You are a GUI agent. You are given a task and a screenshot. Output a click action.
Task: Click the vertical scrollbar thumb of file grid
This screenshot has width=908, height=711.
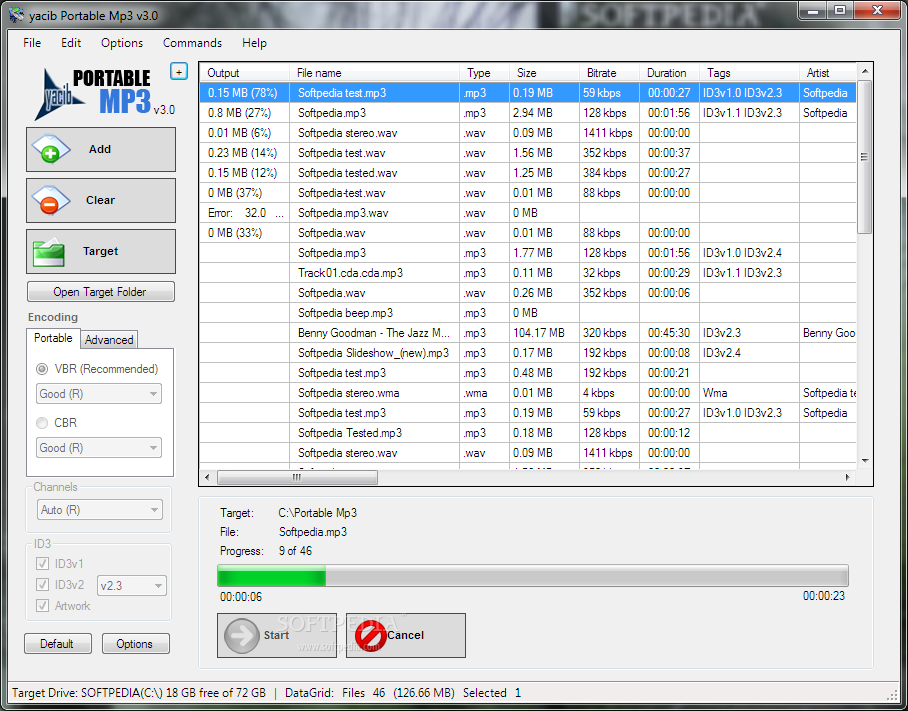click(864, 156)
